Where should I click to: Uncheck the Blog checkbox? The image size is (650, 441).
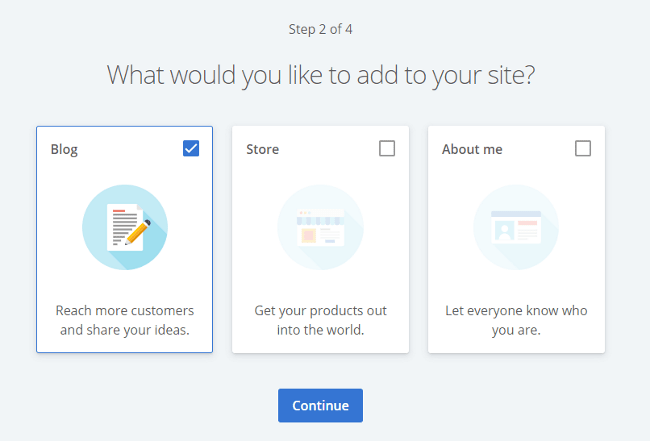pos(191,148)
